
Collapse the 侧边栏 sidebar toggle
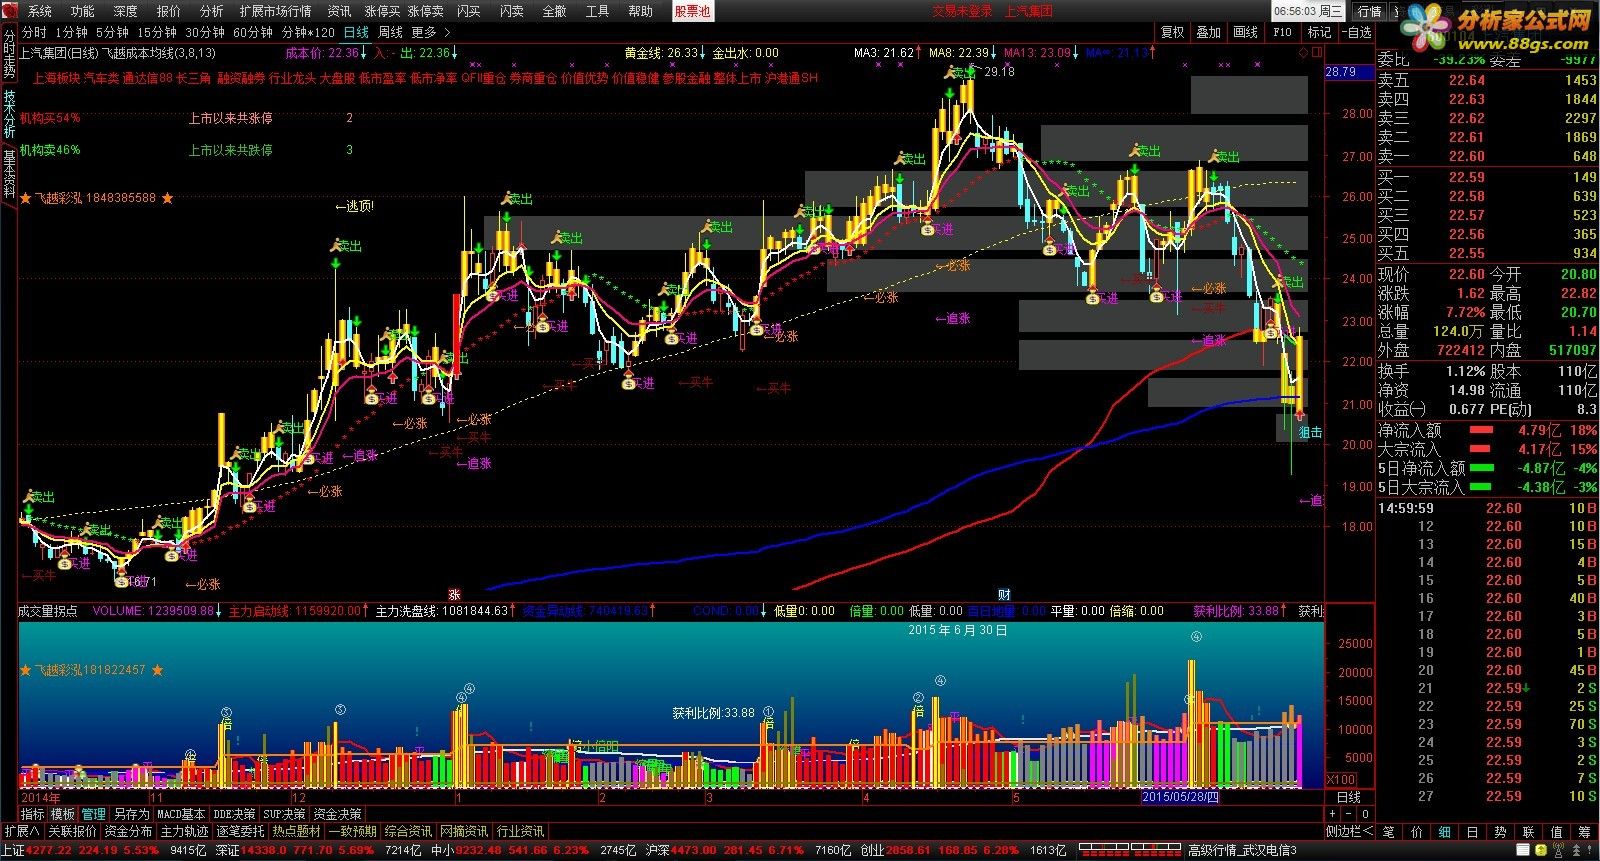point(1349,831)
